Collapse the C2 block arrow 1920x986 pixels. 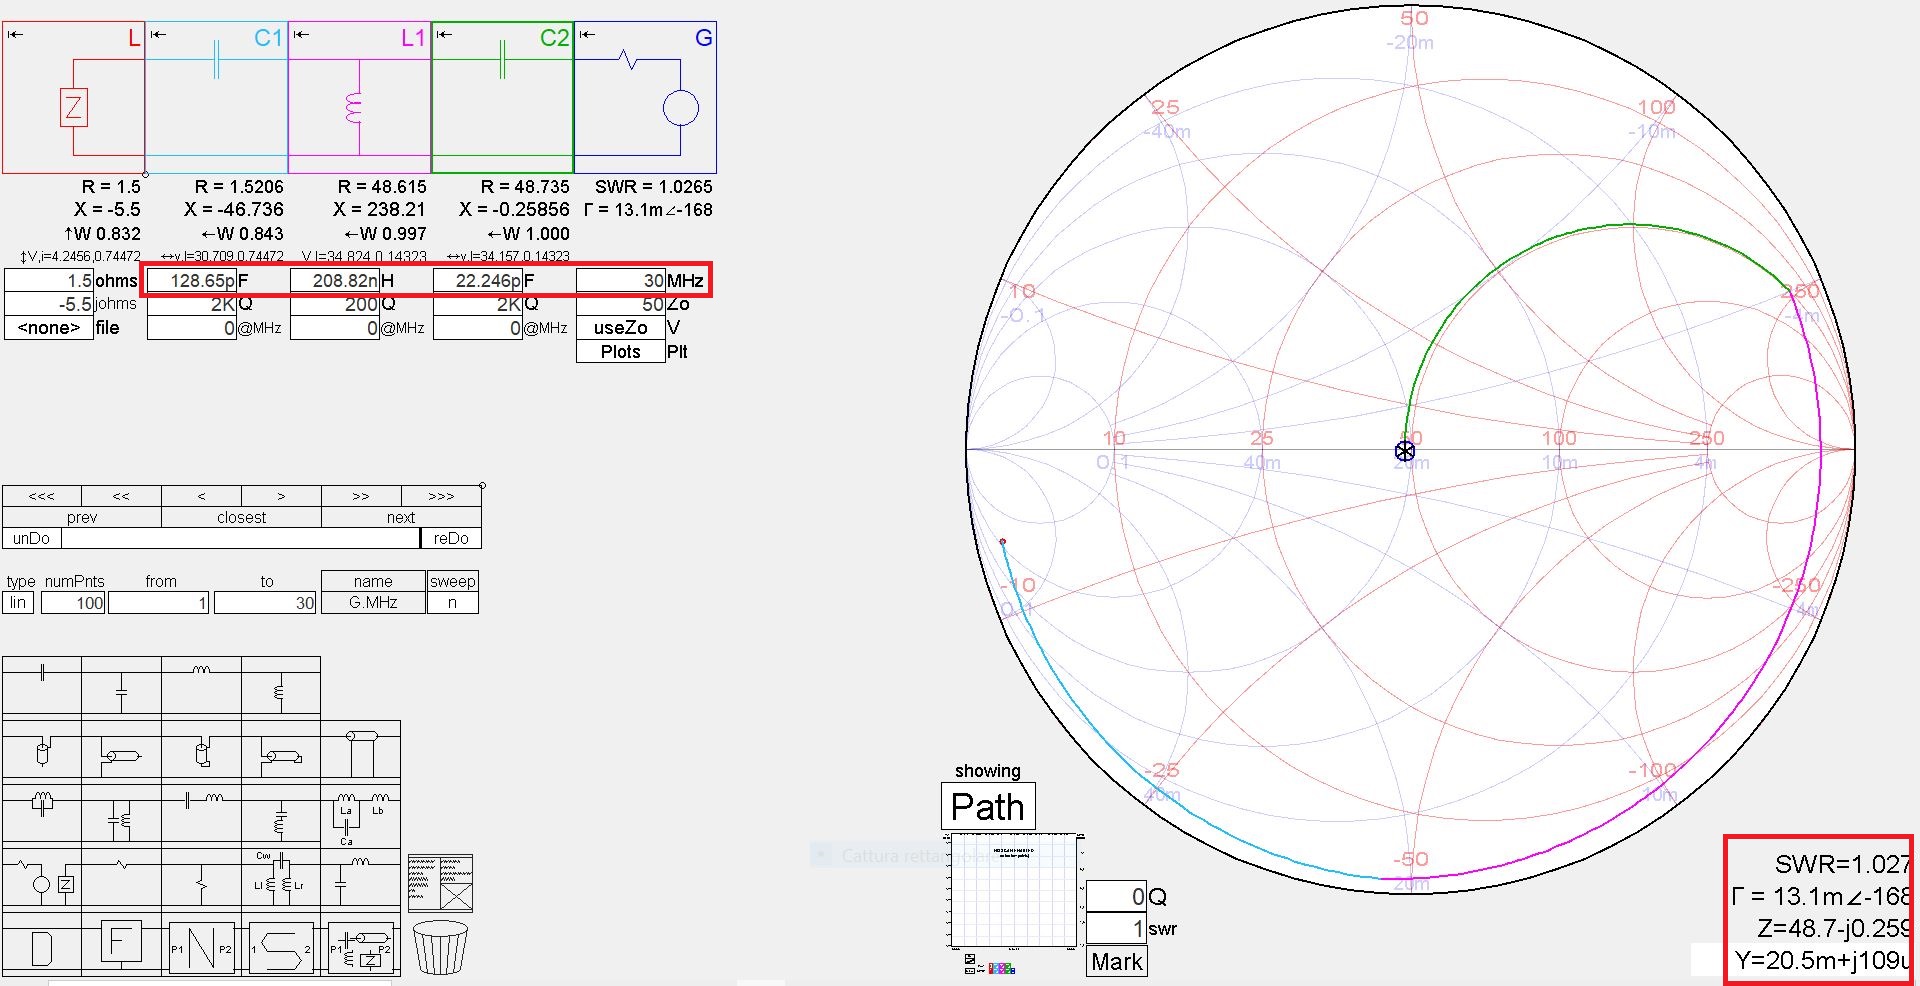tap(444, 35)
